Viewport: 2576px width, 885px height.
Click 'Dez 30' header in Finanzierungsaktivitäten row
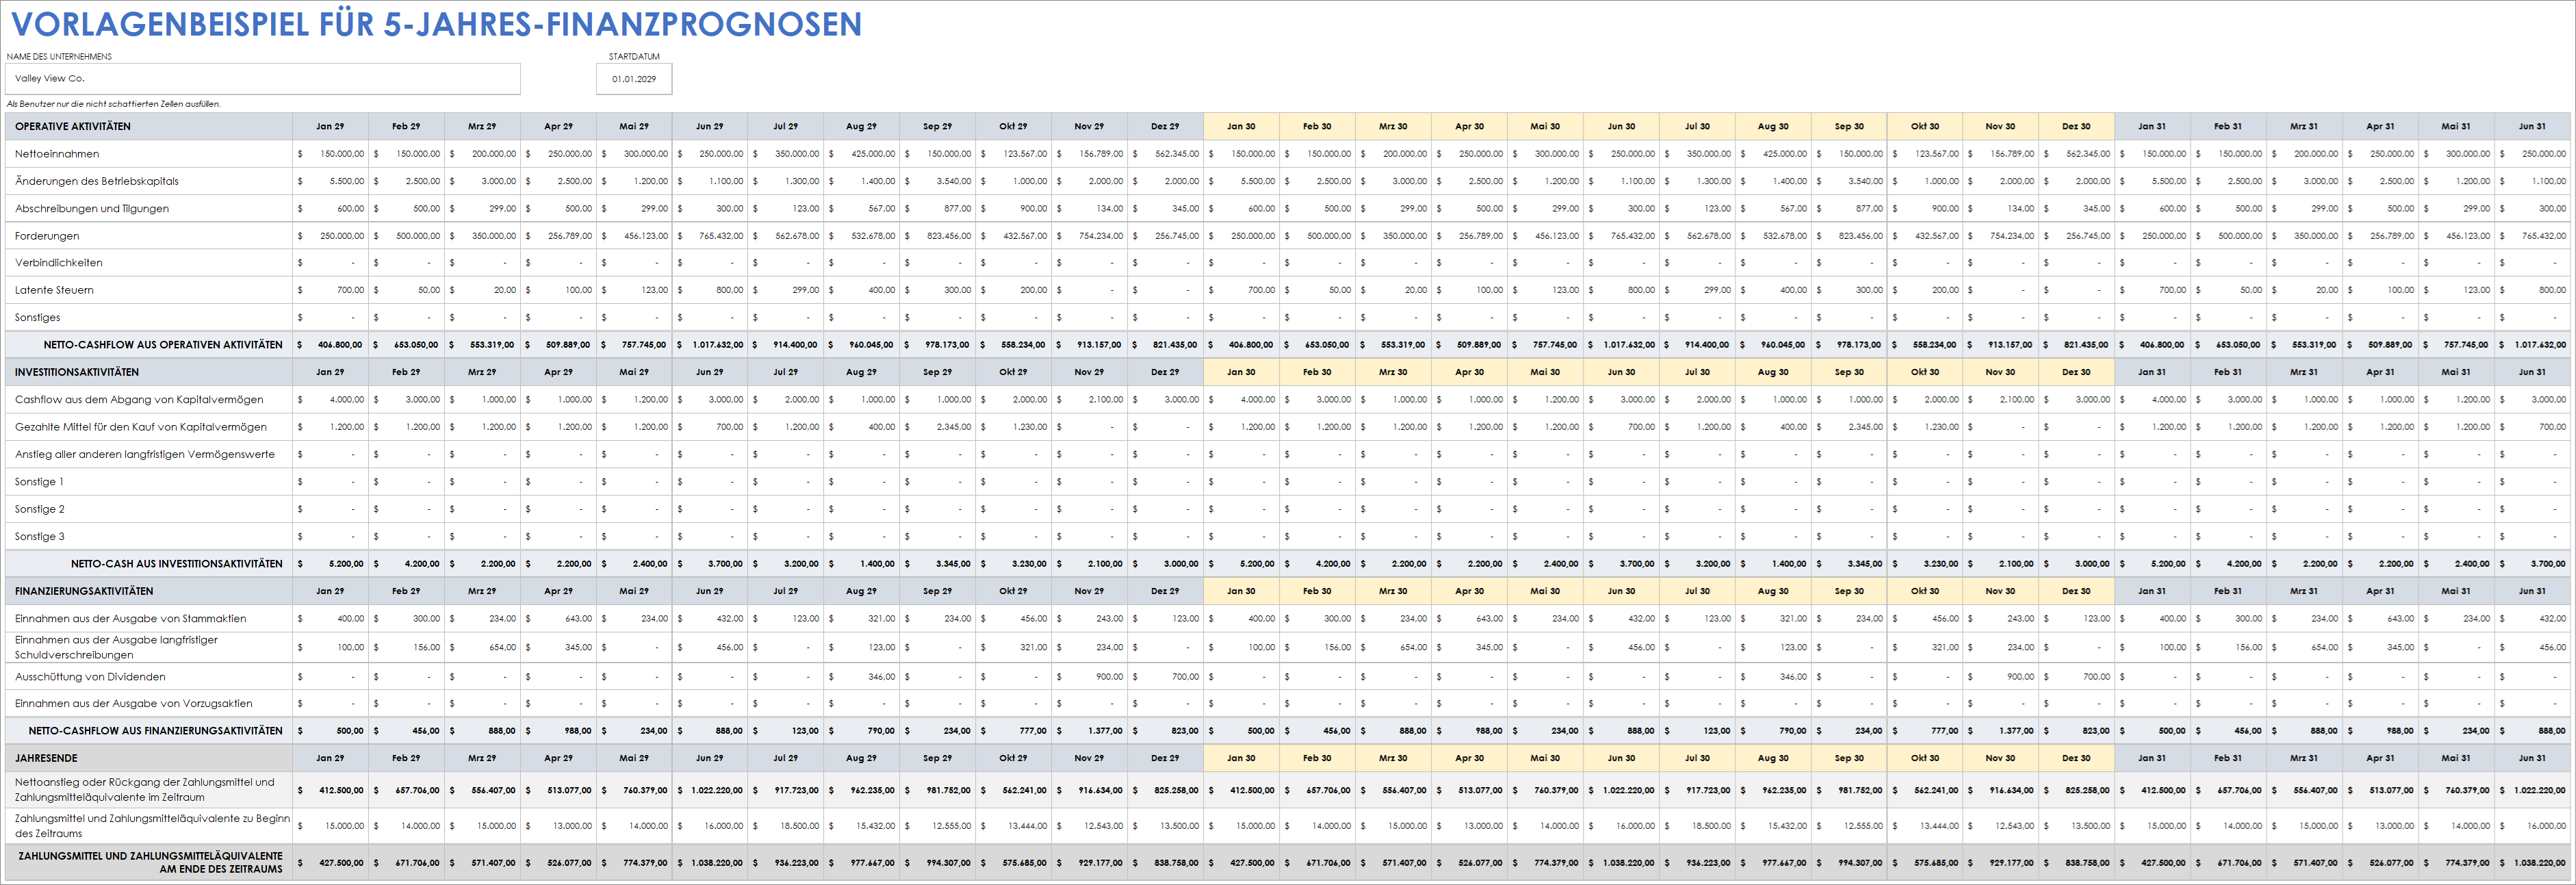coord(2077,591)
